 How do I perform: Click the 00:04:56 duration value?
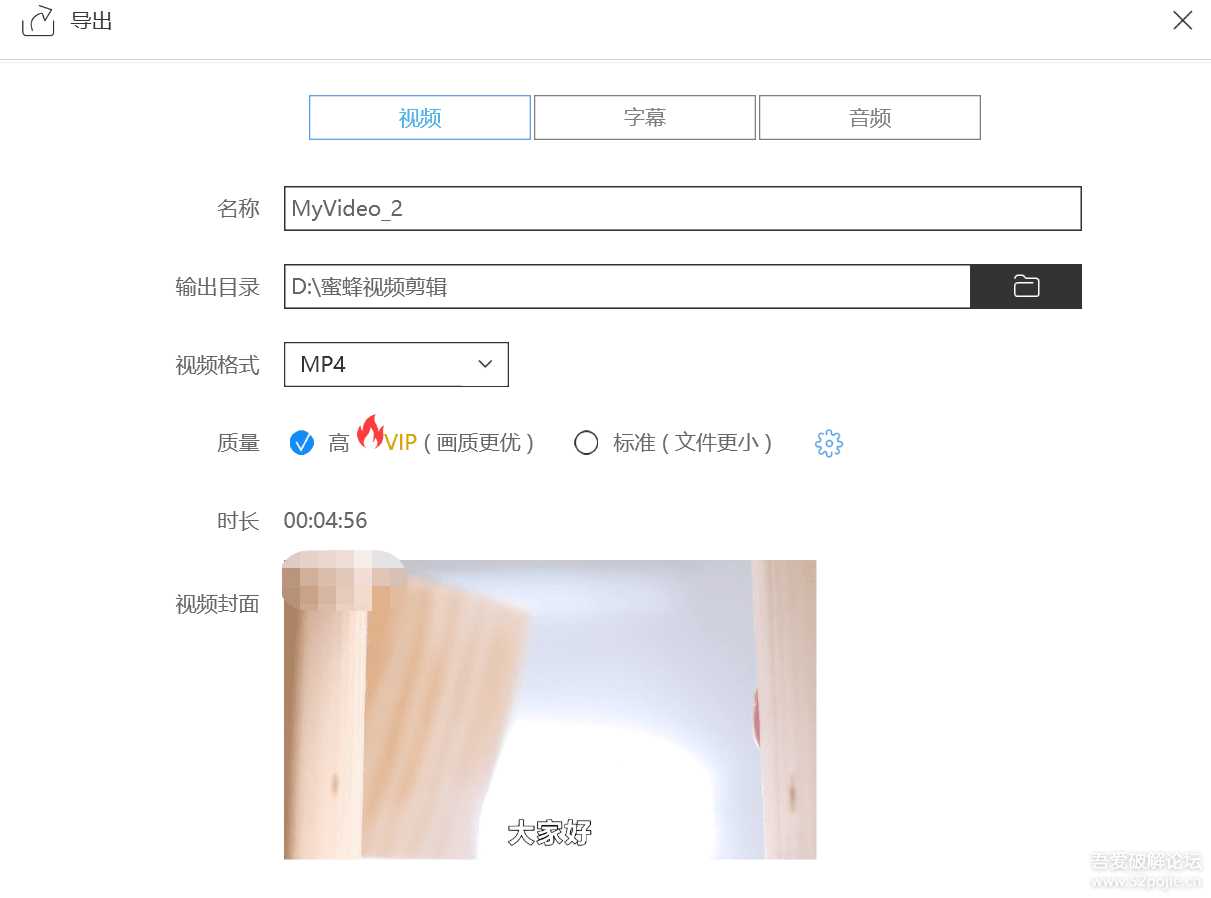click(325, 521)
